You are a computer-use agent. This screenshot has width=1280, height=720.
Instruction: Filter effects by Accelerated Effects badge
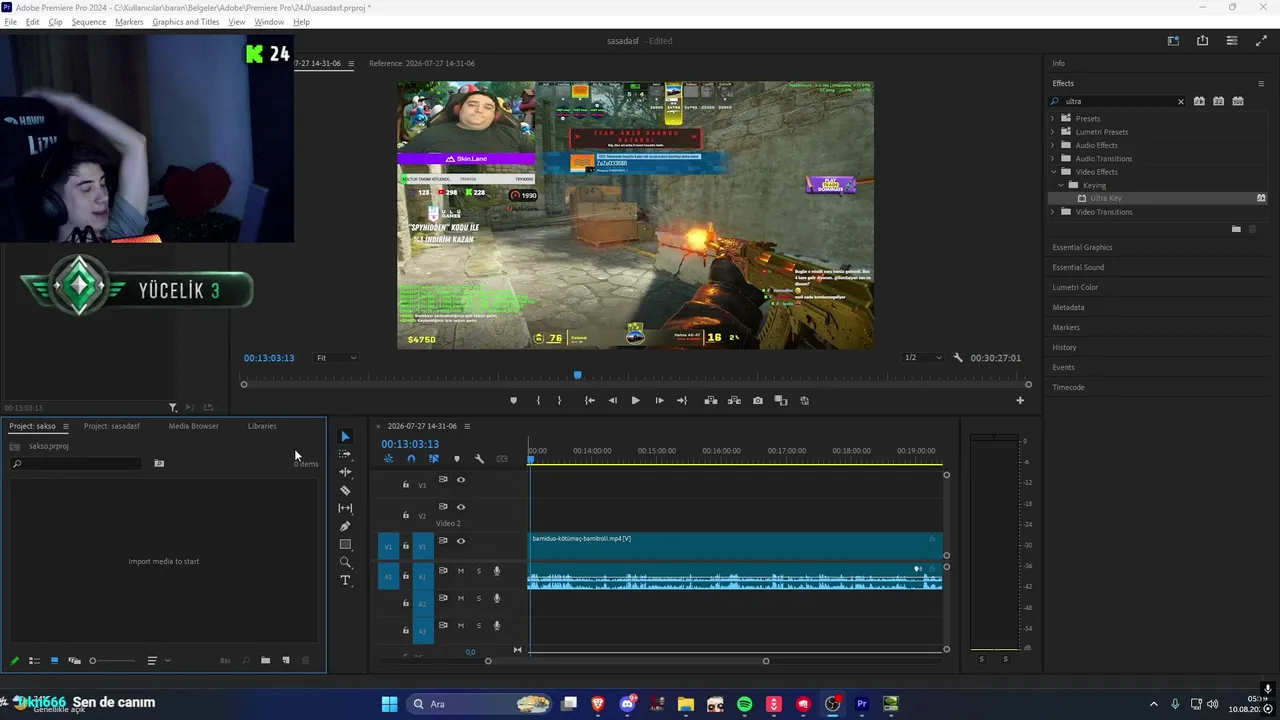click(x=1199, y=101)
